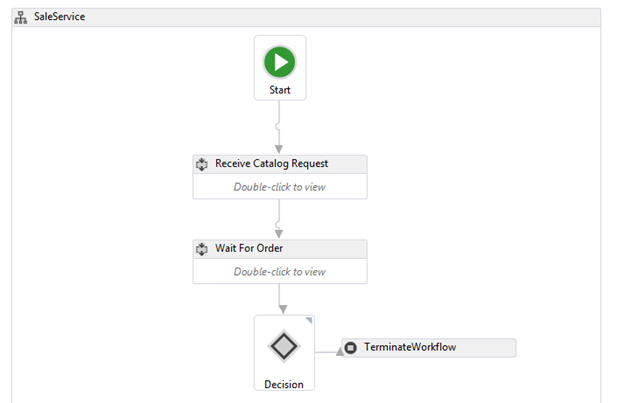Select the Decision node label
The height and width of the screenshot is (403, 624).
click(283, 382)
